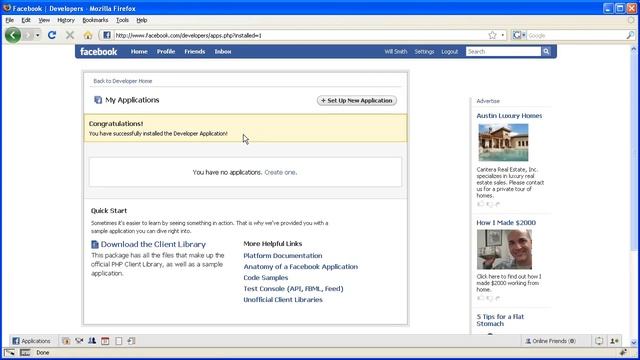Click the smiling man ad thumbnail
Viewport: 640px width, 360px height.
tap(504, 249)
